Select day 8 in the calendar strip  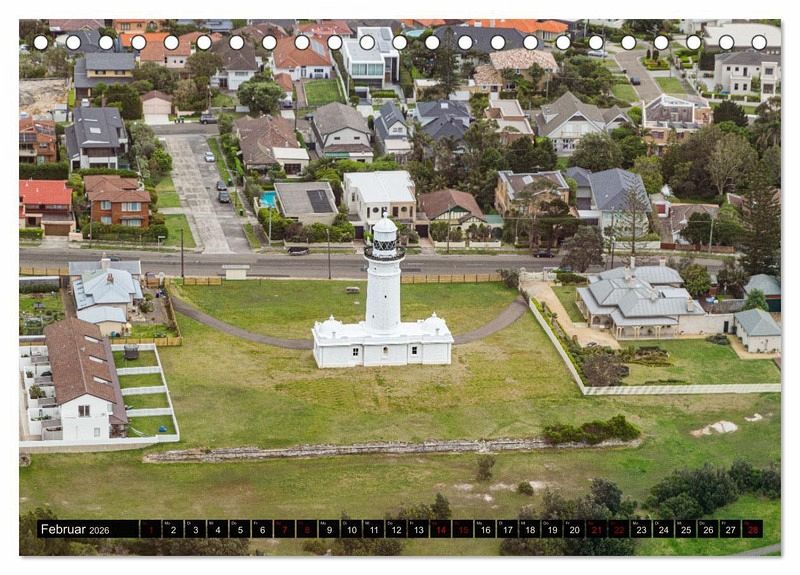pos(307,530)
